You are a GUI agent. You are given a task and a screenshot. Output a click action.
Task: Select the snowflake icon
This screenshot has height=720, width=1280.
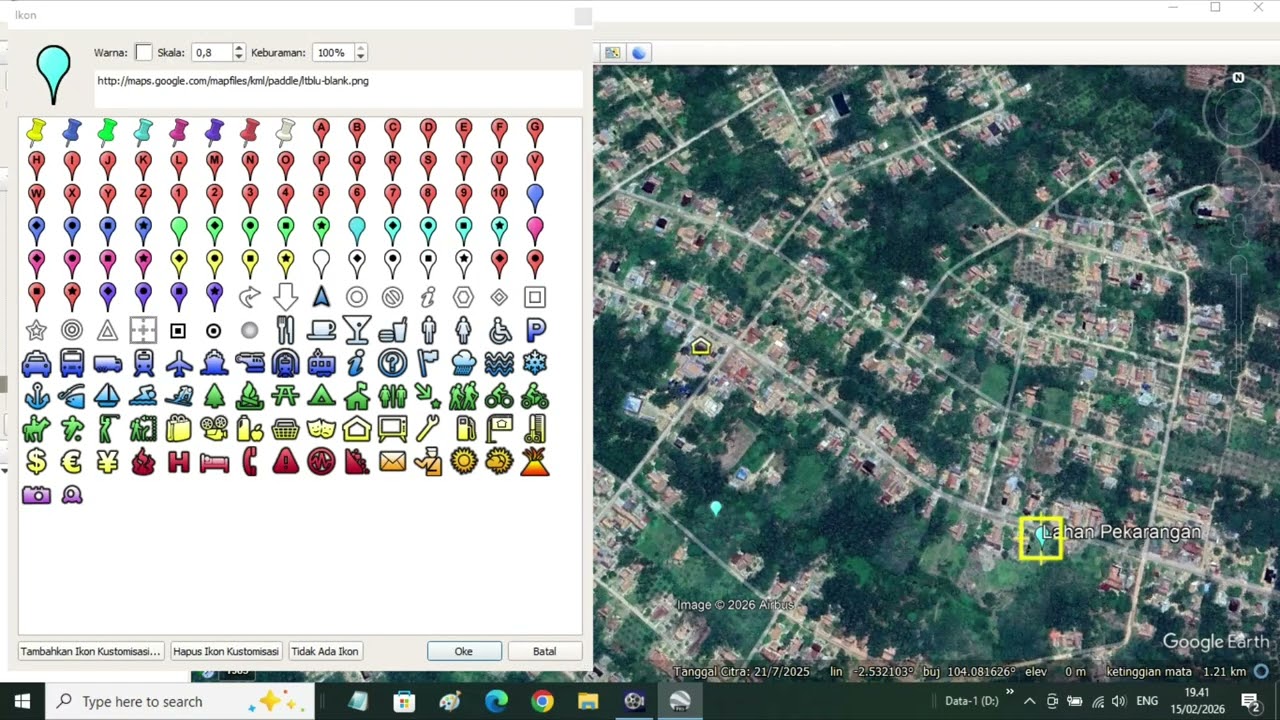535,363
